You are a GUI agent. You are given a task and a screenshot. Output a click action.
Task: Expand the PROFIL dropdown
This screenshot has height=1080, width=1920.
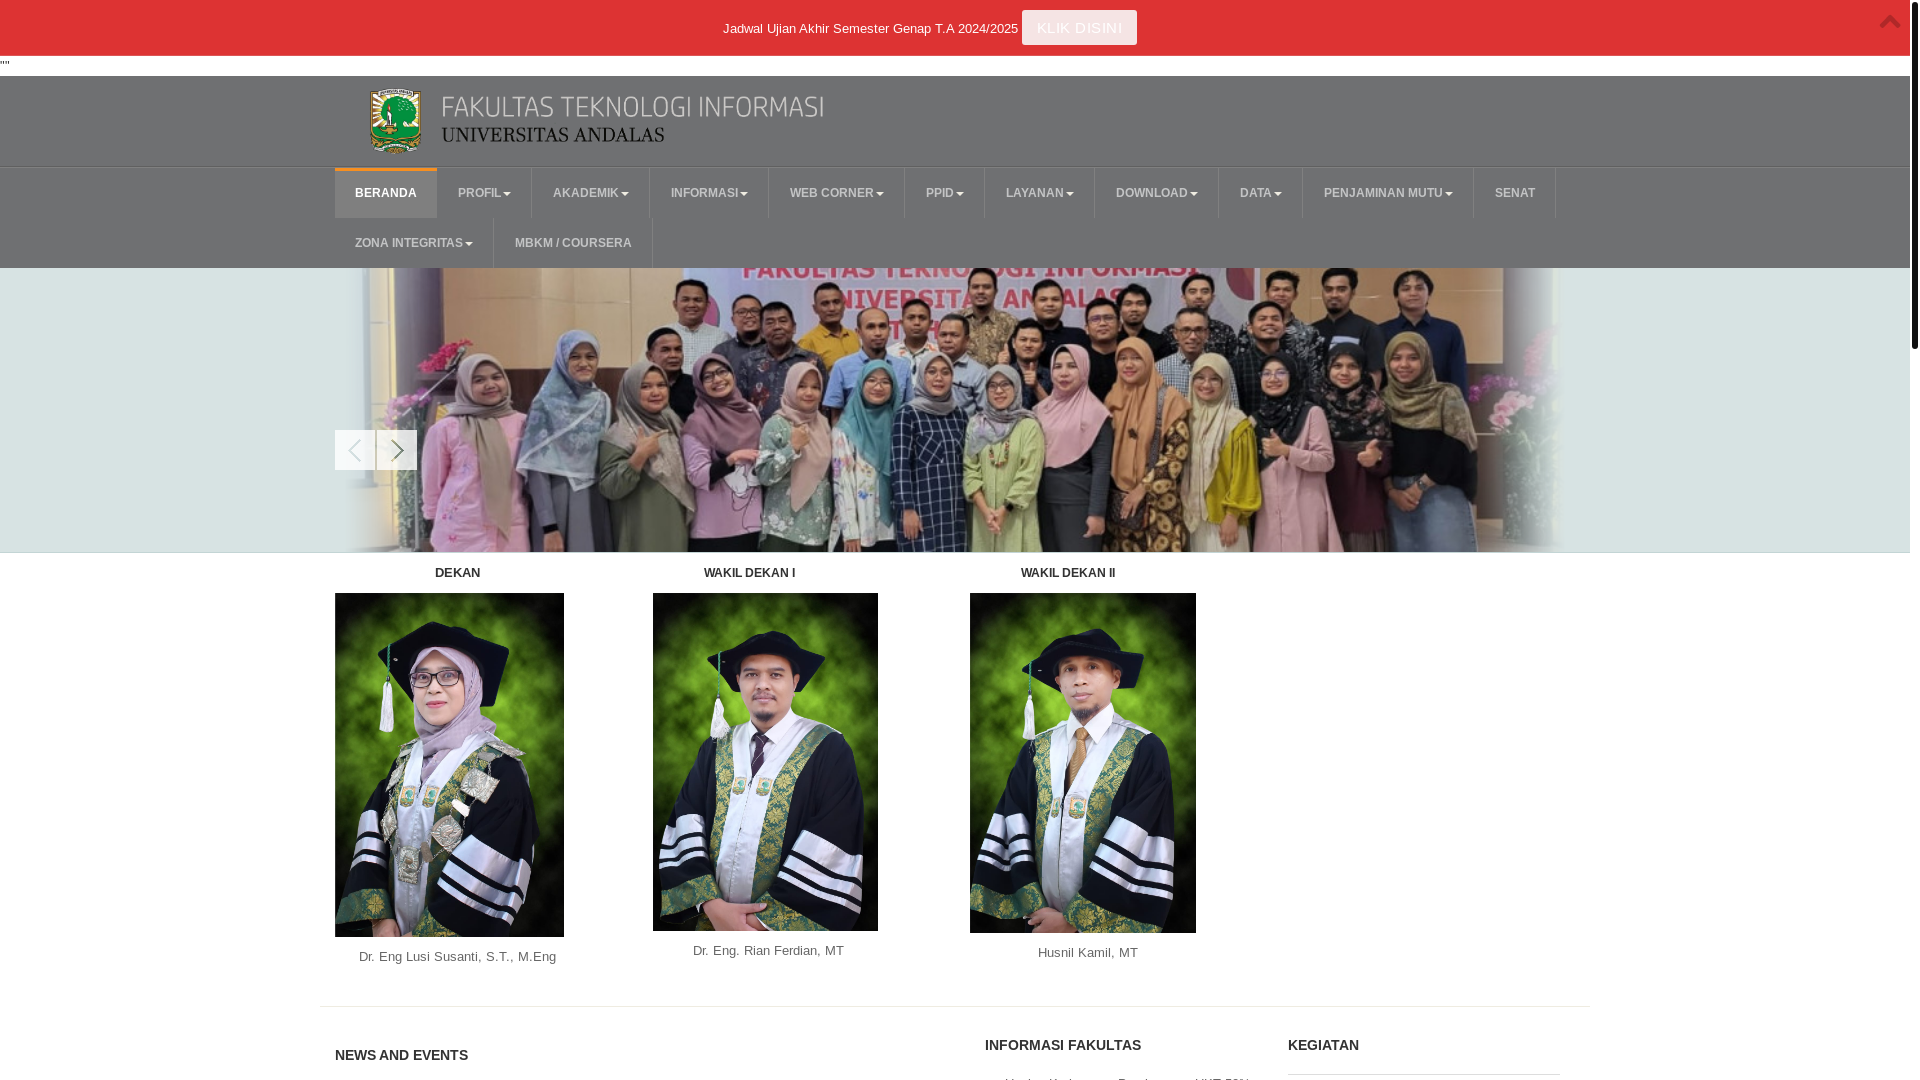pos(484,193)
